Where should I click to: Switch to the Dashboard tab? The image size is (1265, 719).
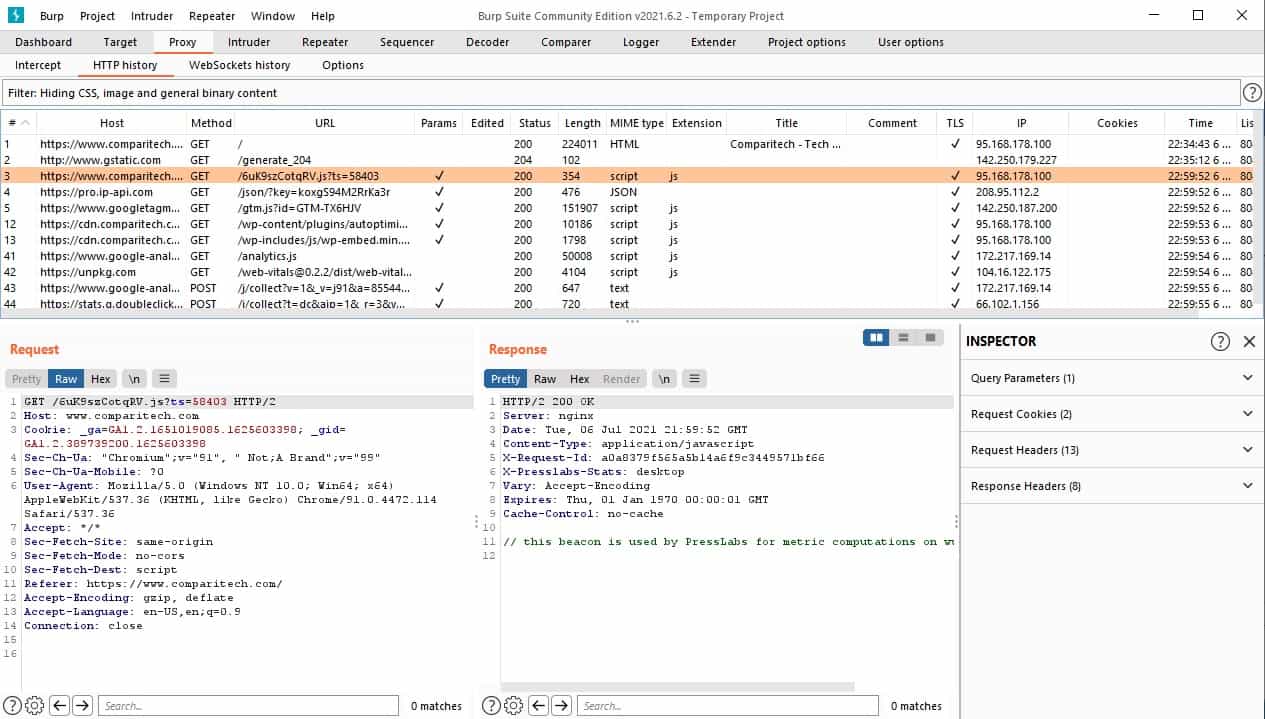pos(44,42)
